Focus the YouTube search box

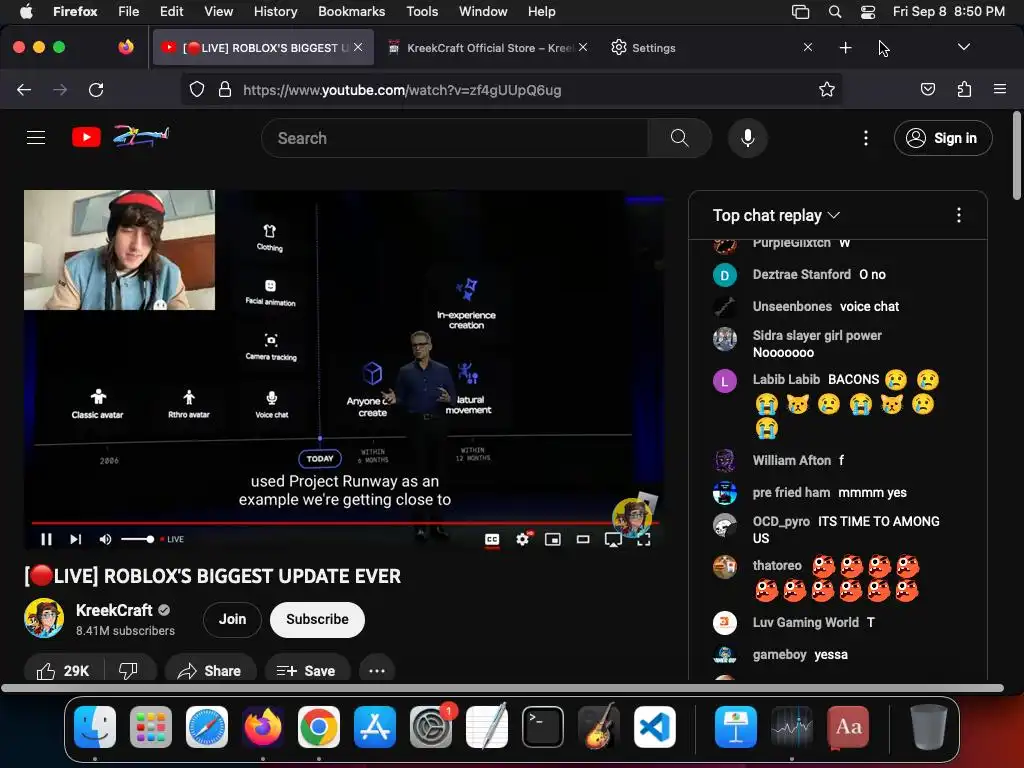(x=455, y=138)
